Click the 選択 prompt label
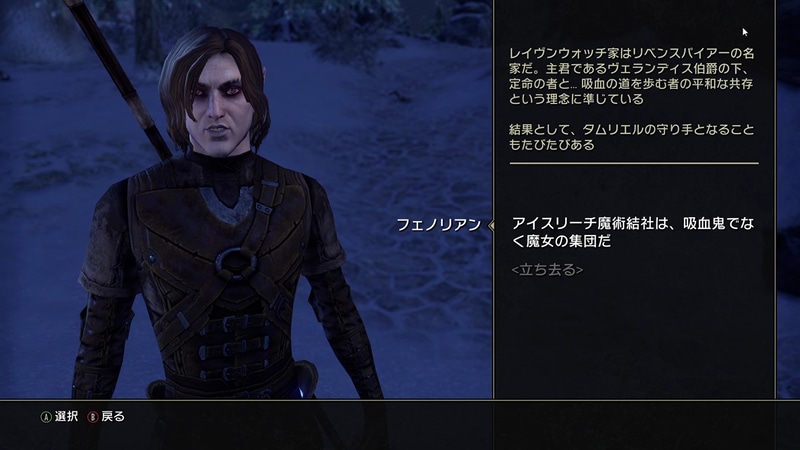800x450 pixels. [x=66, y=417]
